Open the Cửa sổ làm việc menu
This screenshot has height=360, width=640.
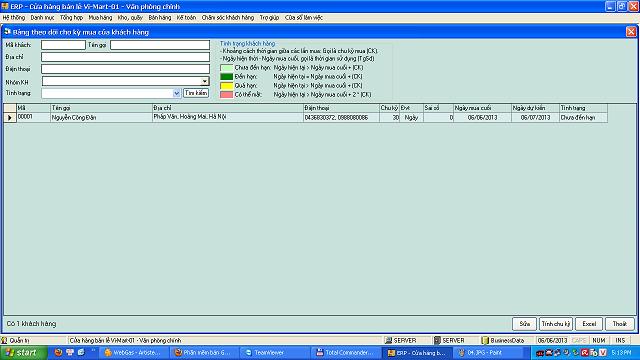(304, 18)
